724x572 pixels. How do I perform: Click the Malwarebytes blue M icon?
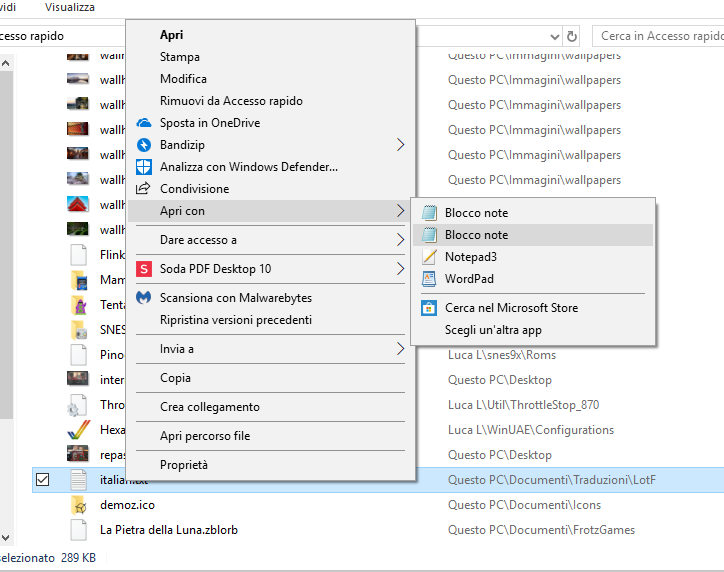144,298
